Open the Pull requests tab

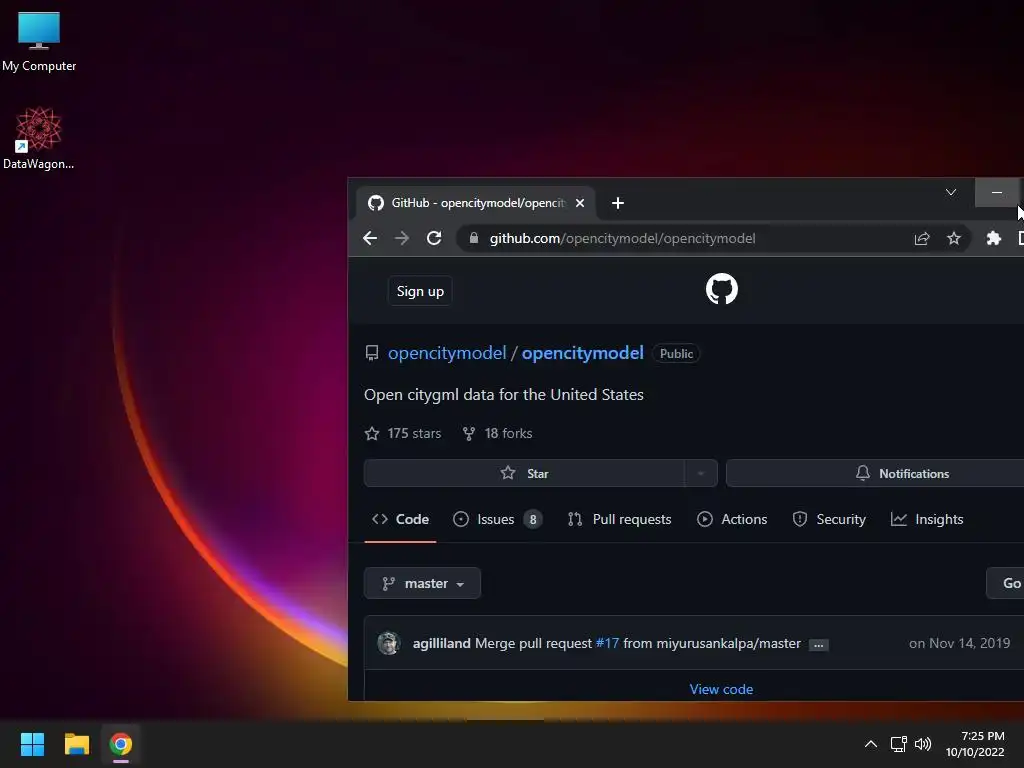(x=619, y=519)
